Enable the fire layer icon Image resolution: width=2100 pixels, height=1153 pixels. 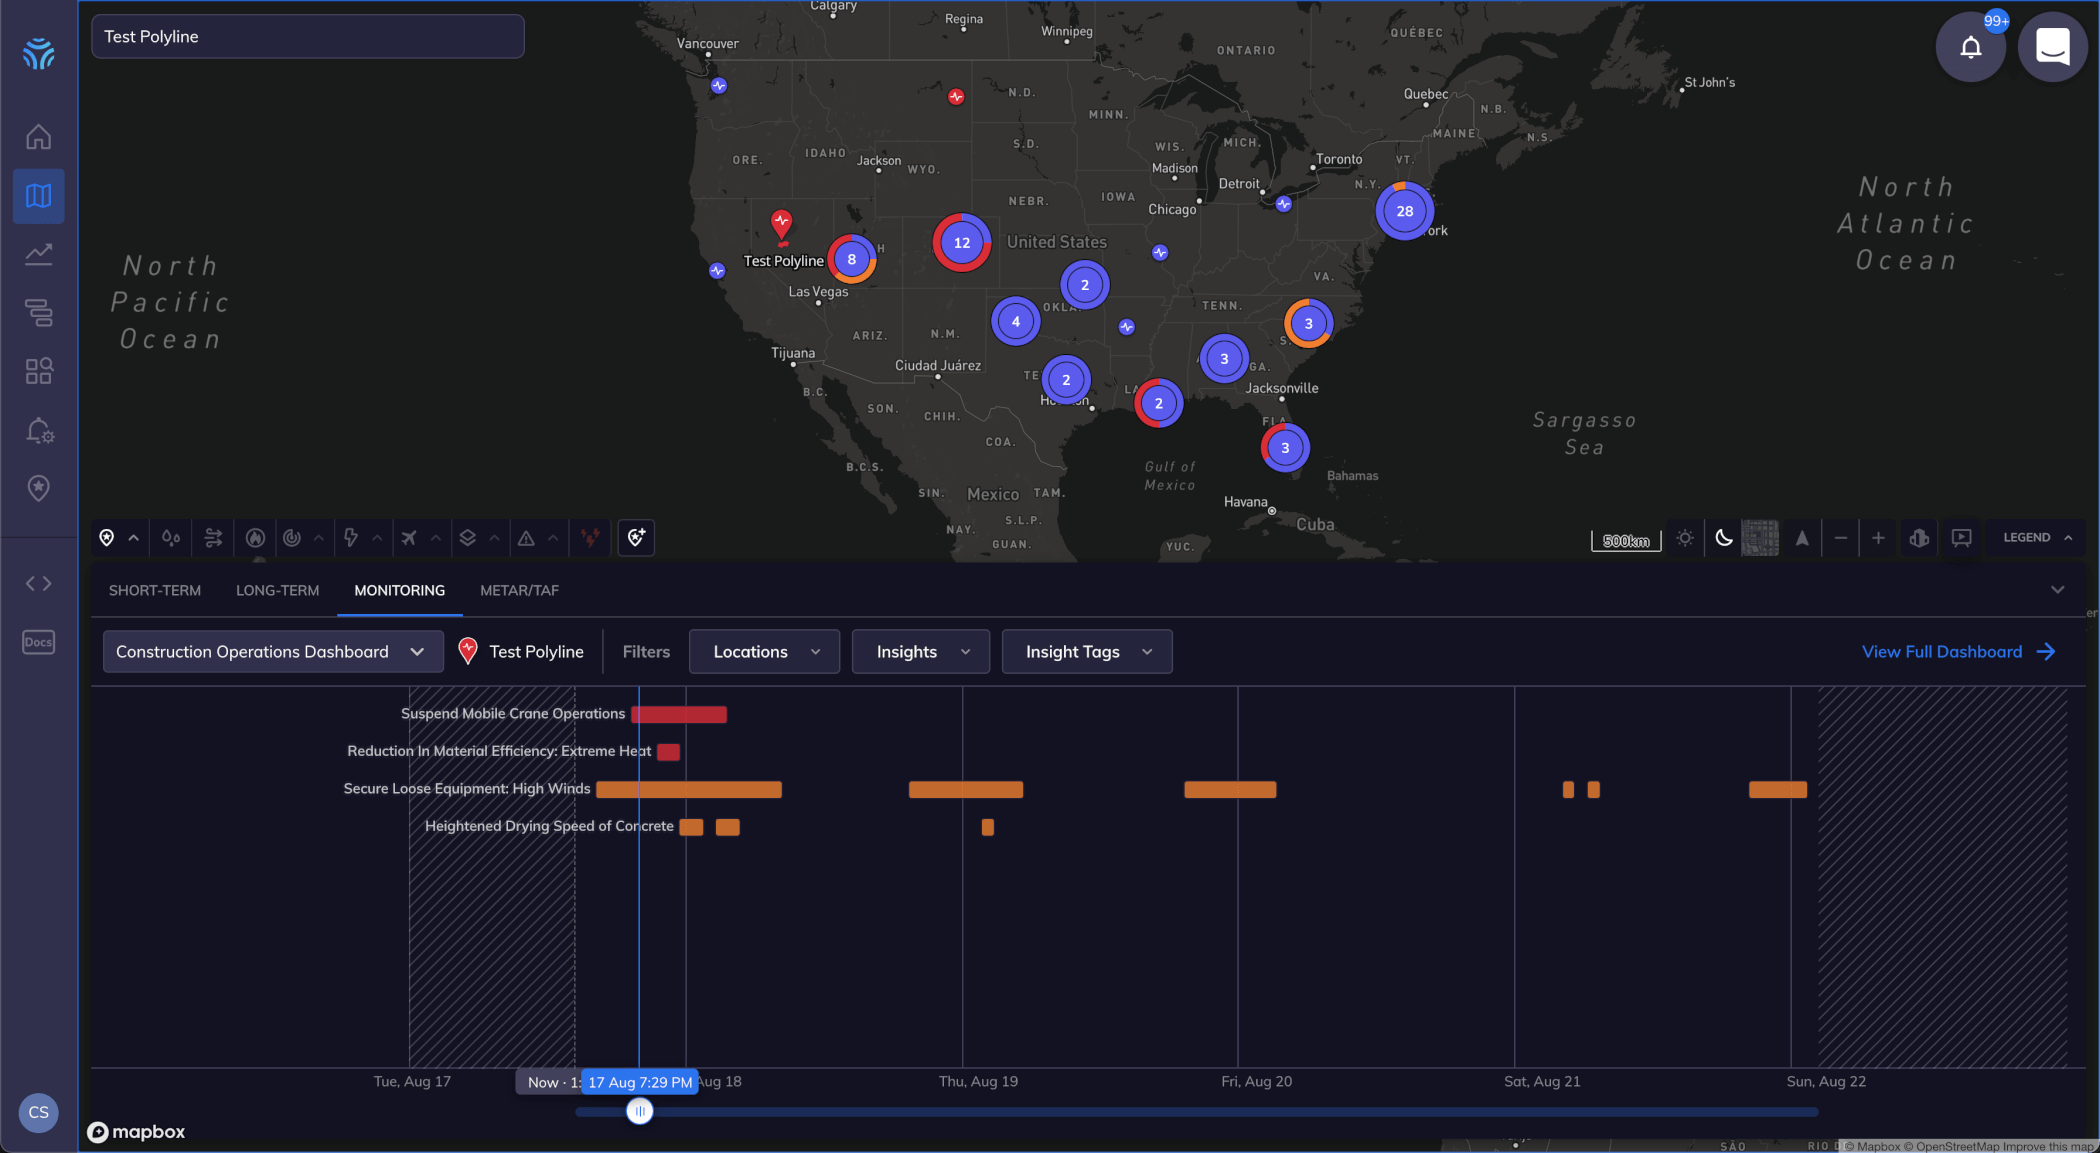click(x=255, y=538)
